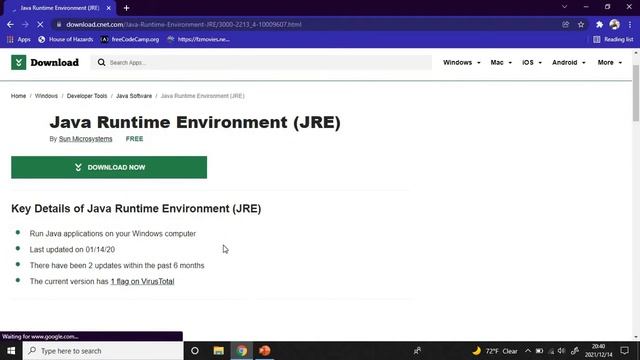The width and height of the screenshot is (640, 360).
Task: Open the weather 72°F Clear widget
Action: [x=495, y=351]
